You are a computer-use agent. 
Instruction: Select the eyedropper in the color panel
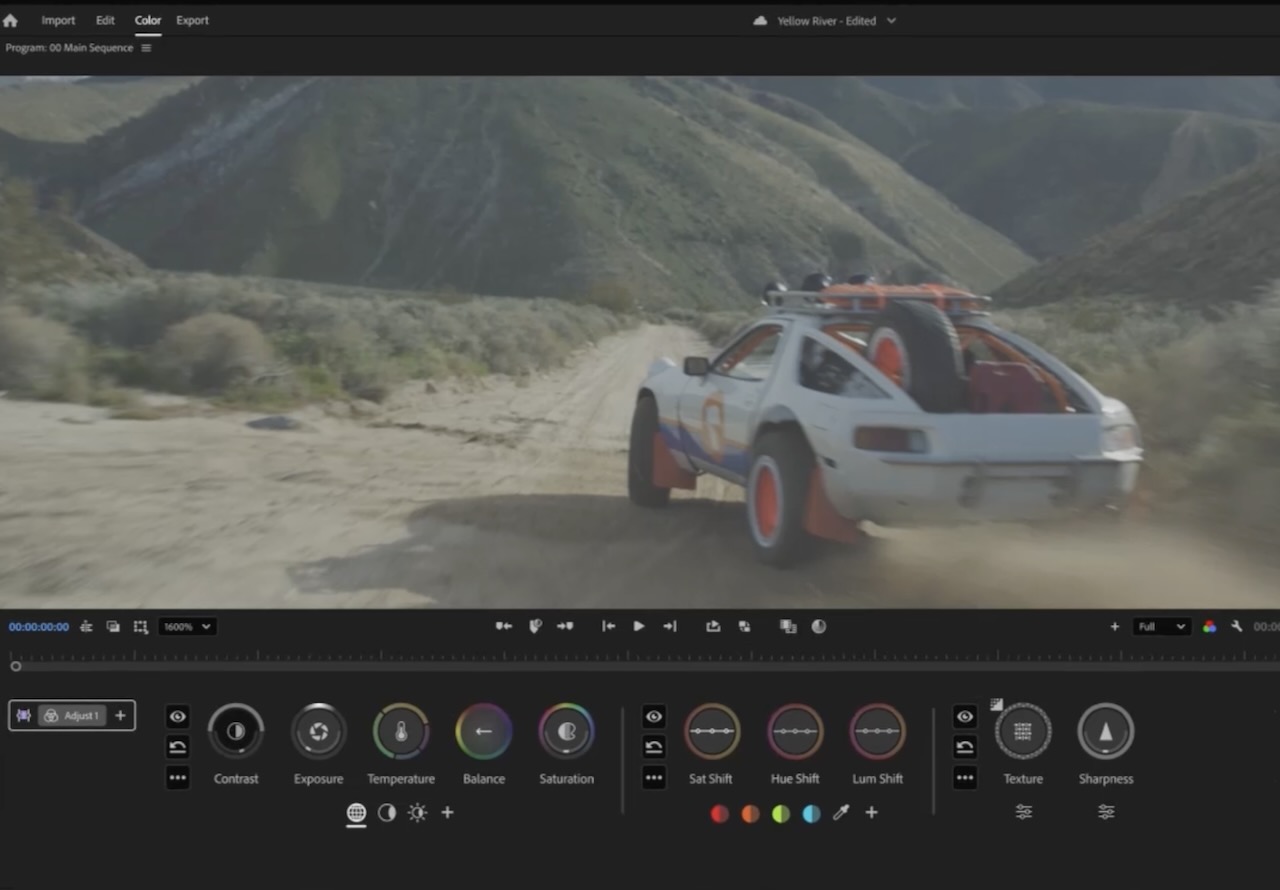(841, 813)
